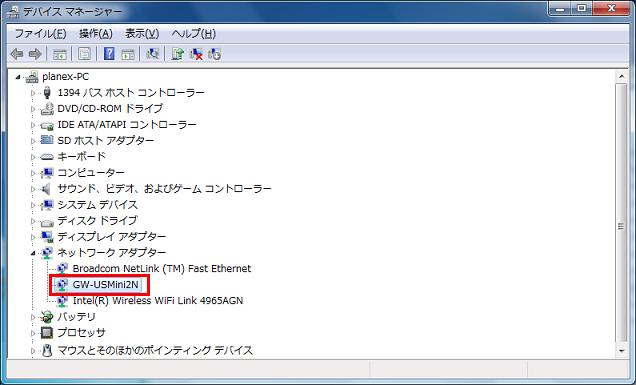Expand the コンピューター node

pyautogui.click(x=33, y=173)
